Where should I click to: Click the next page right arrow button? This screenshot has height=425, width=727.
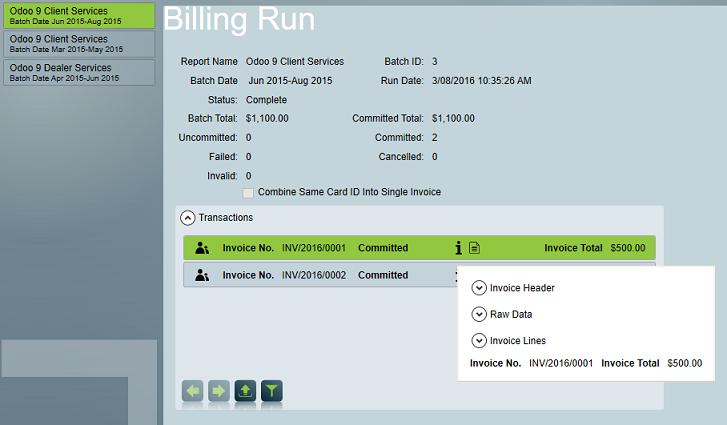(x=219, y=391)
